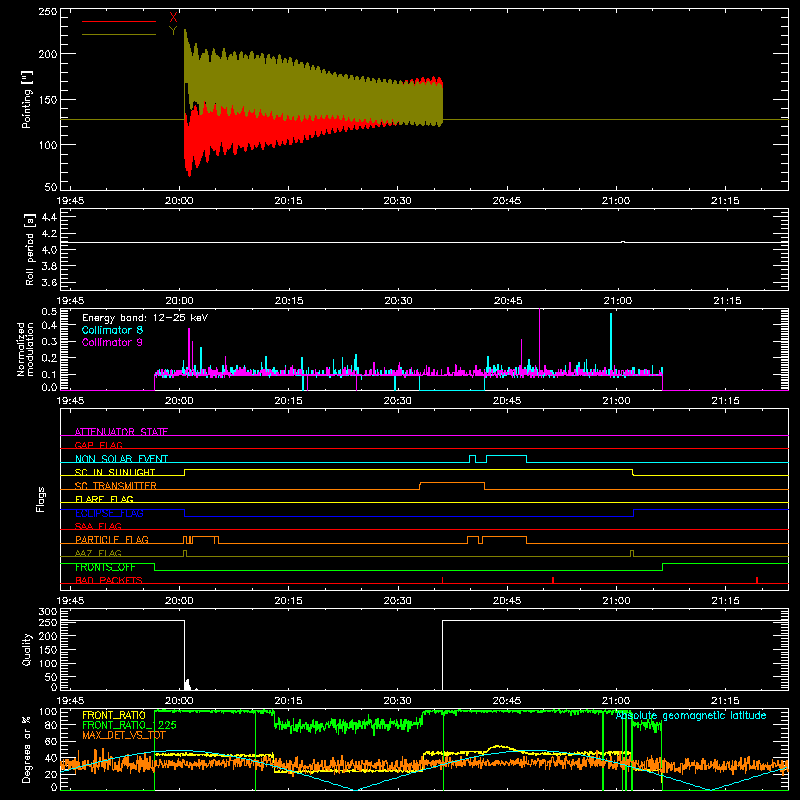The image size is (800, 800).
Task: Click the NON_SOLAR_EVENT flag label
Action: coord(121,459)
